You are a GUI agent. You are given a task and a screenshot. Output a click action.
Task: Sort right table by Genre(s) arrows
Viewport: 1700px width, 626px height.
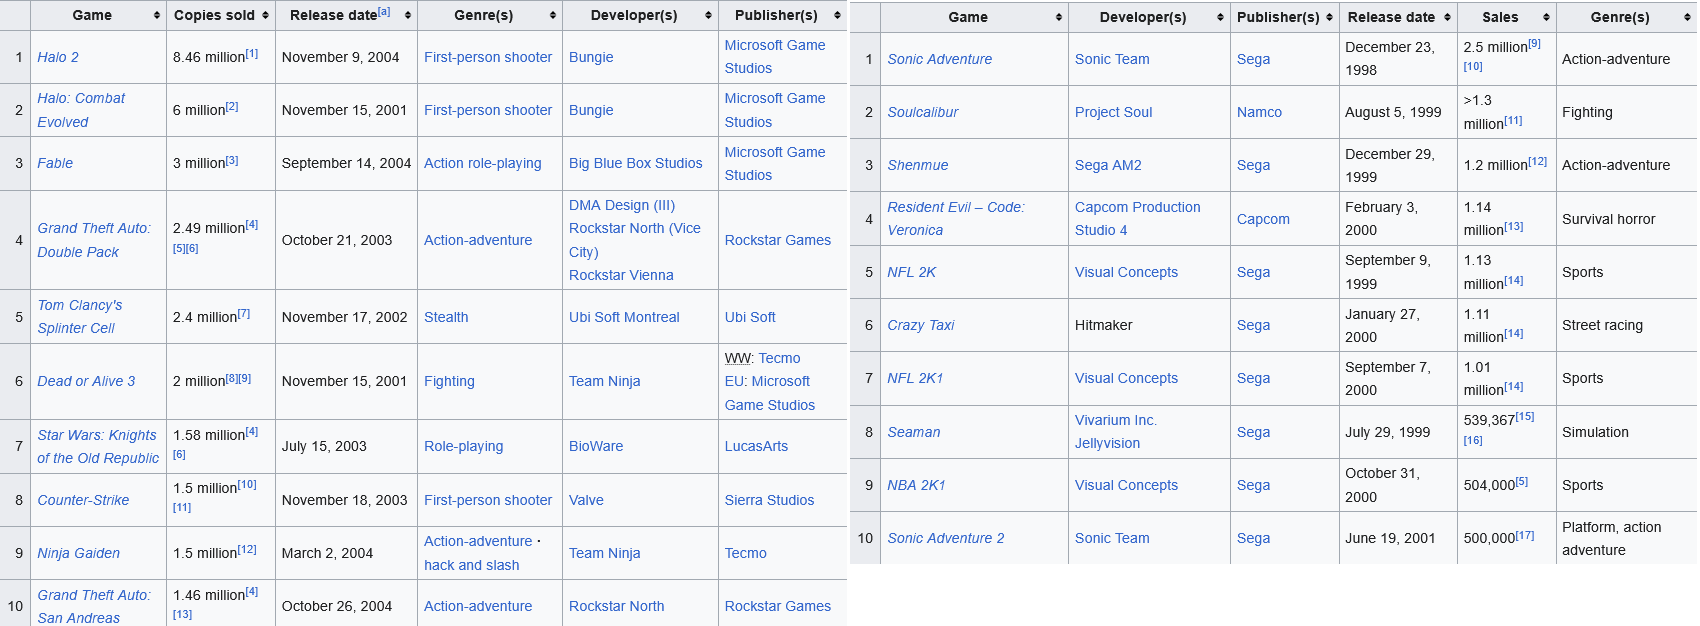pyautogui.click(x=1687, y=17)
